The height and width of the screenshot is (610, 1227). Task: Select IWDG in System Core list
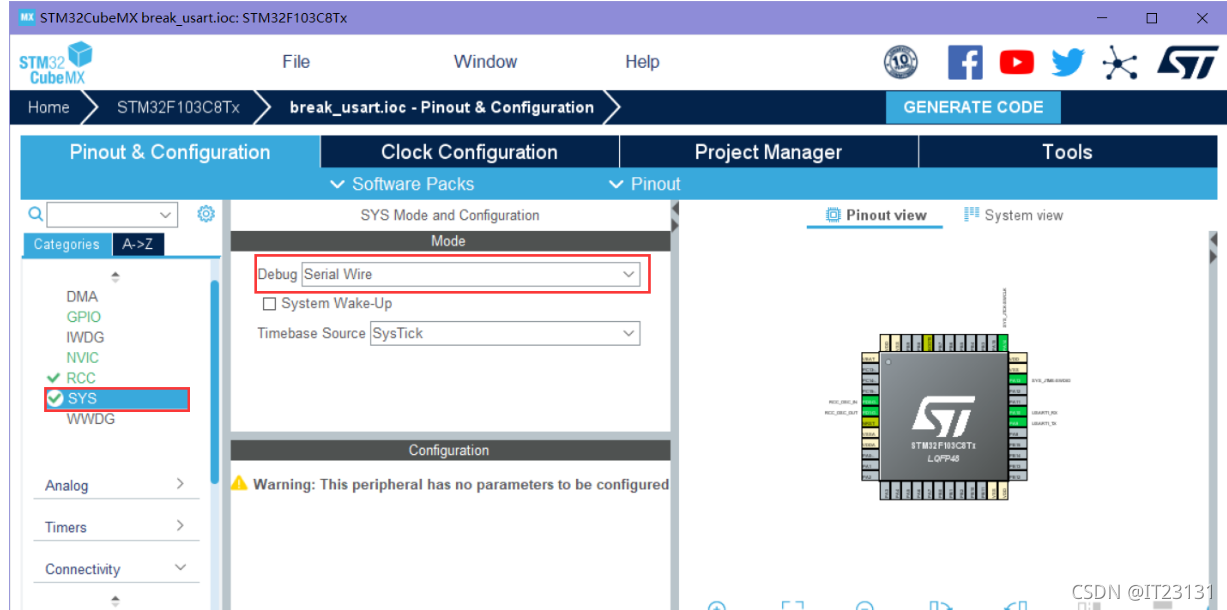[85, 337]
